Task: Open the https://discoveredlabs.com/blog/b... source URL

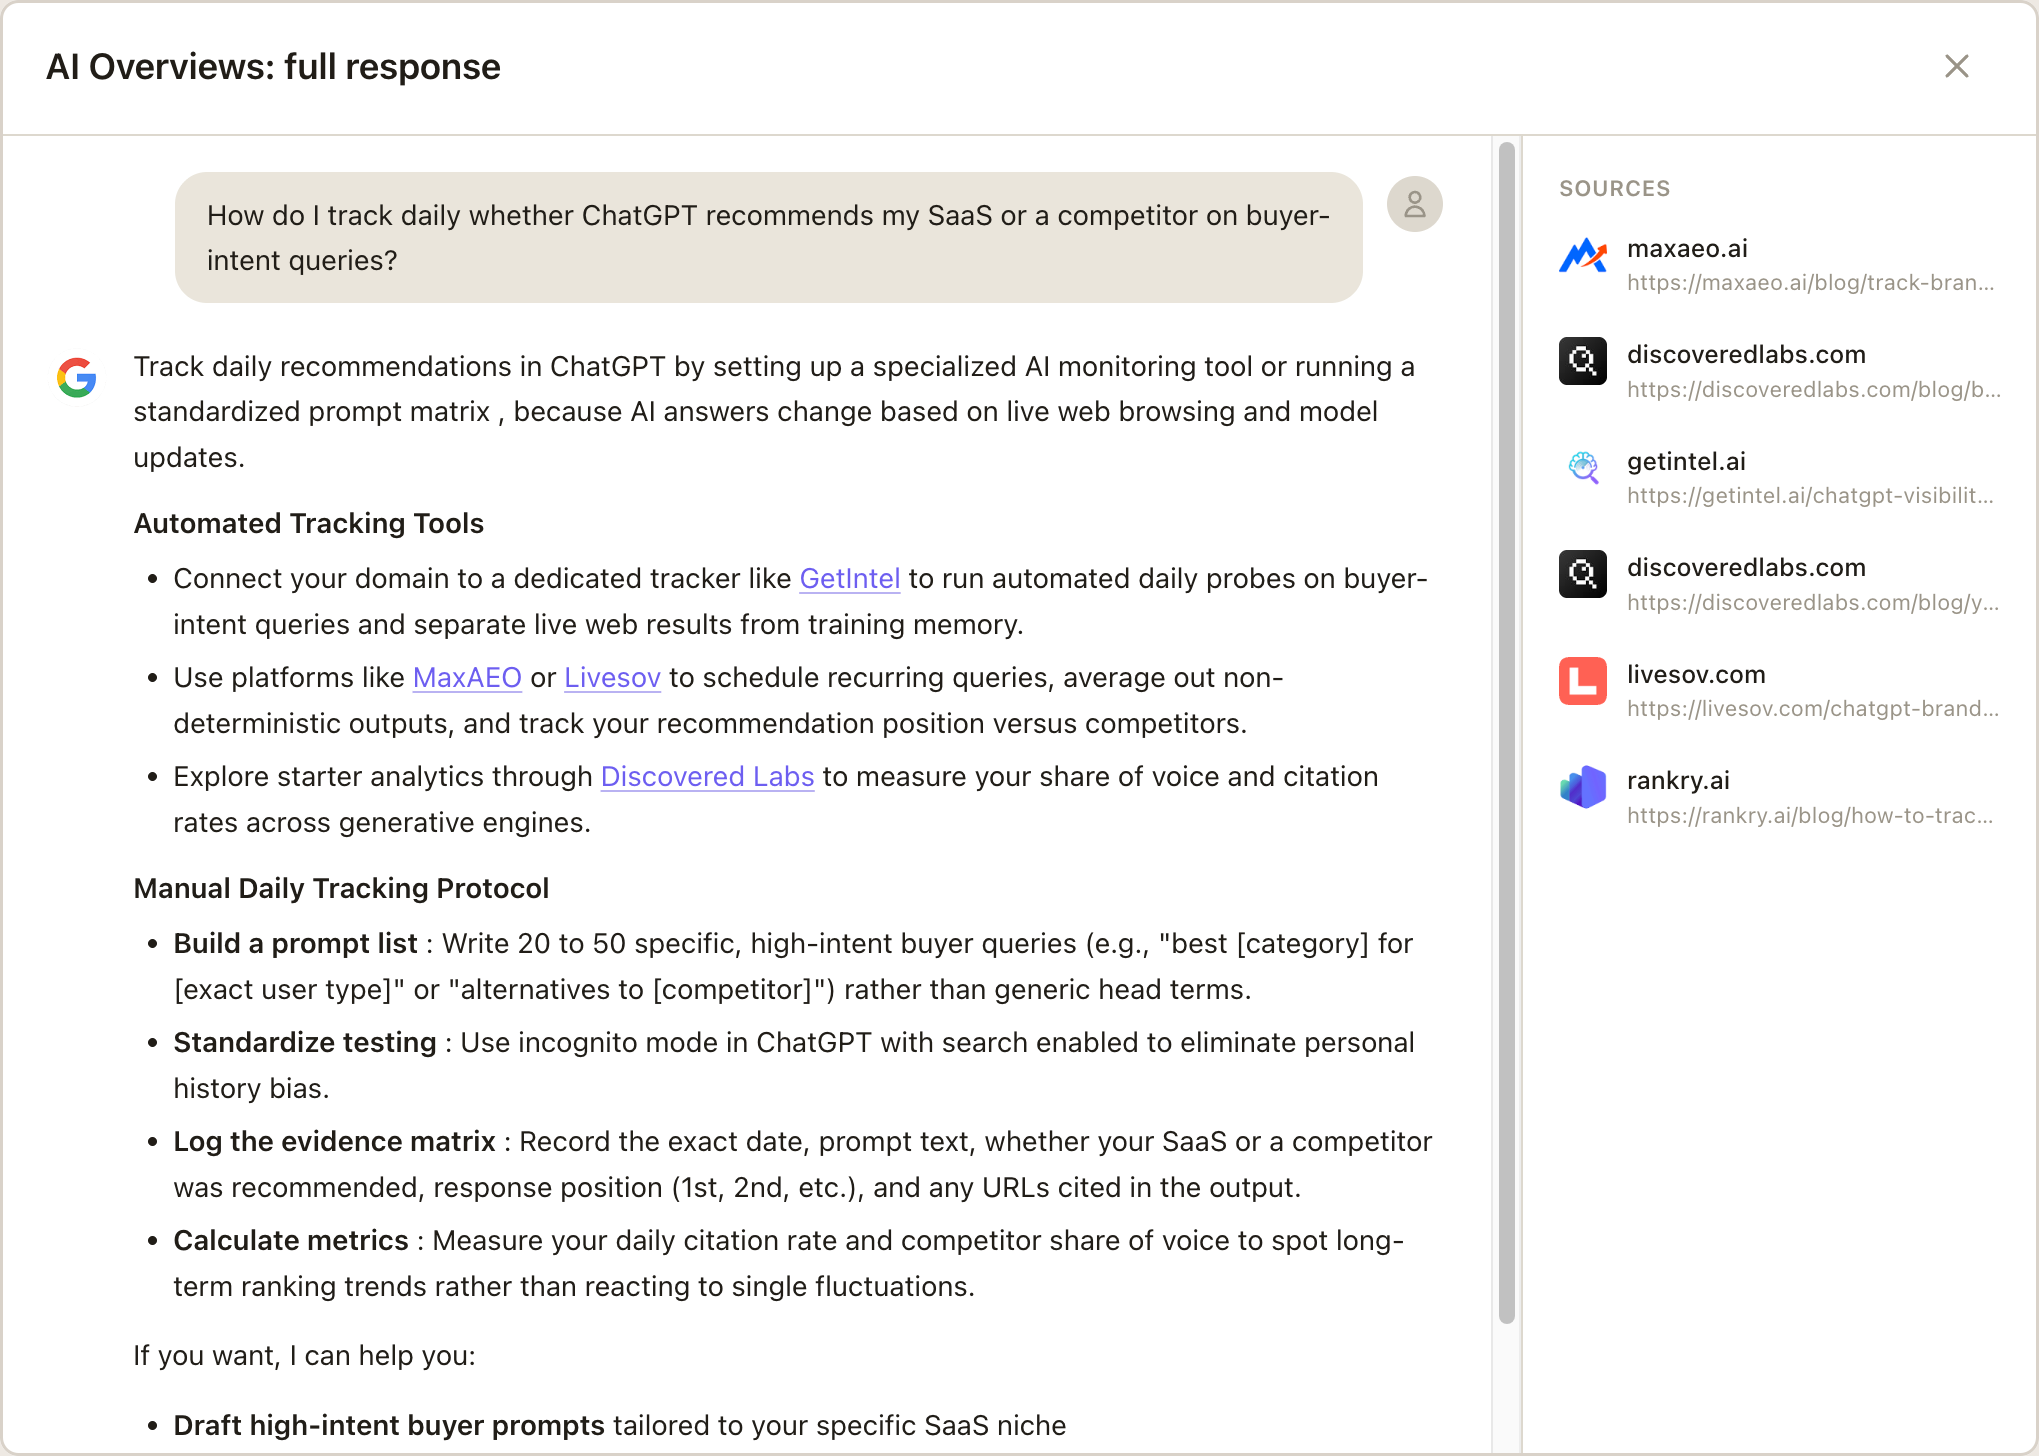Action: point(1813,390)
